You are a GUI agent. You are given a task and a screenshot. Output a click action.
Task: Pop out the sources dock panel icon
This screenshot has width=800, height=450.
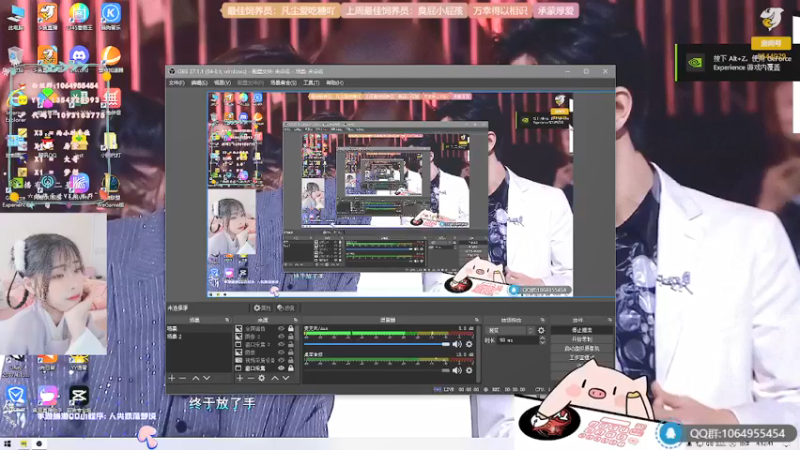pyautogui.click(x=295, y=320)
